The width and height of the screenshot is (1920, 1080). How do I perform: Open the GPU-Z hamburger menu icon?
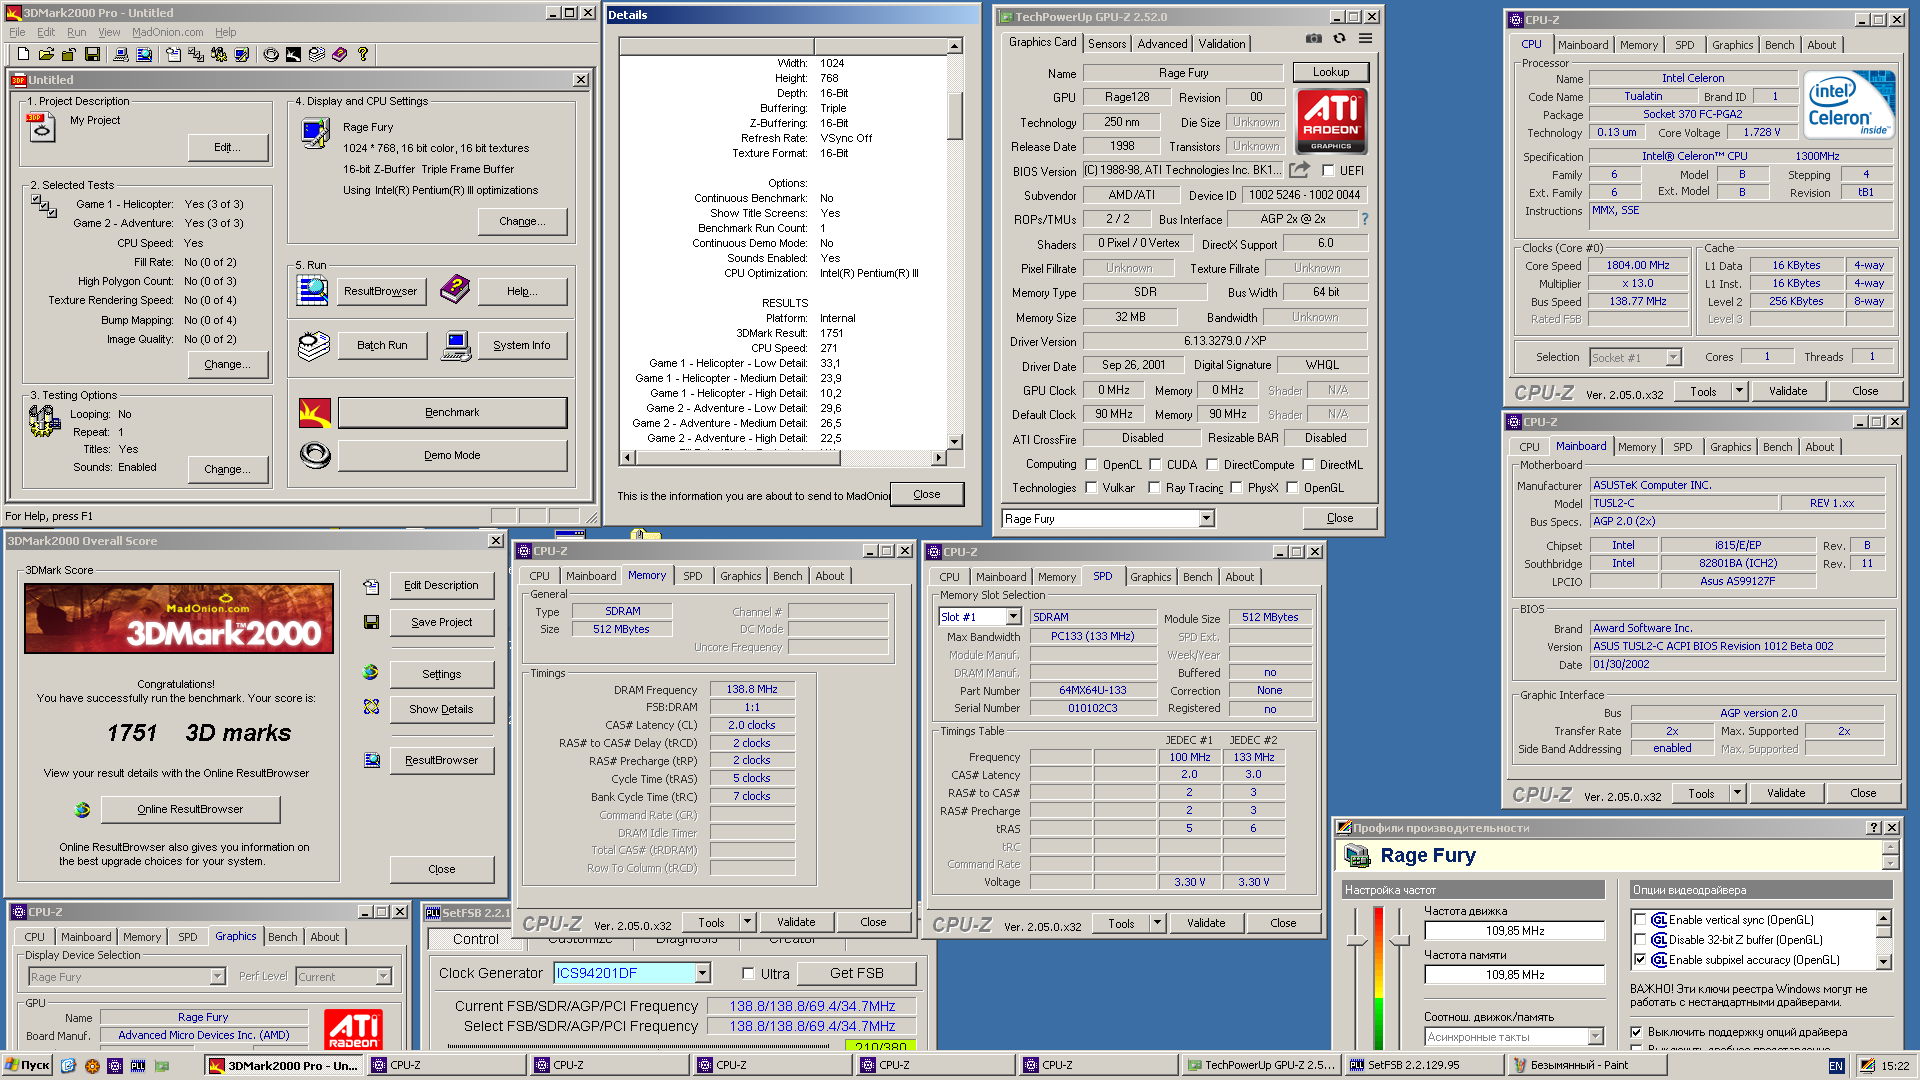click(1365, 38)
